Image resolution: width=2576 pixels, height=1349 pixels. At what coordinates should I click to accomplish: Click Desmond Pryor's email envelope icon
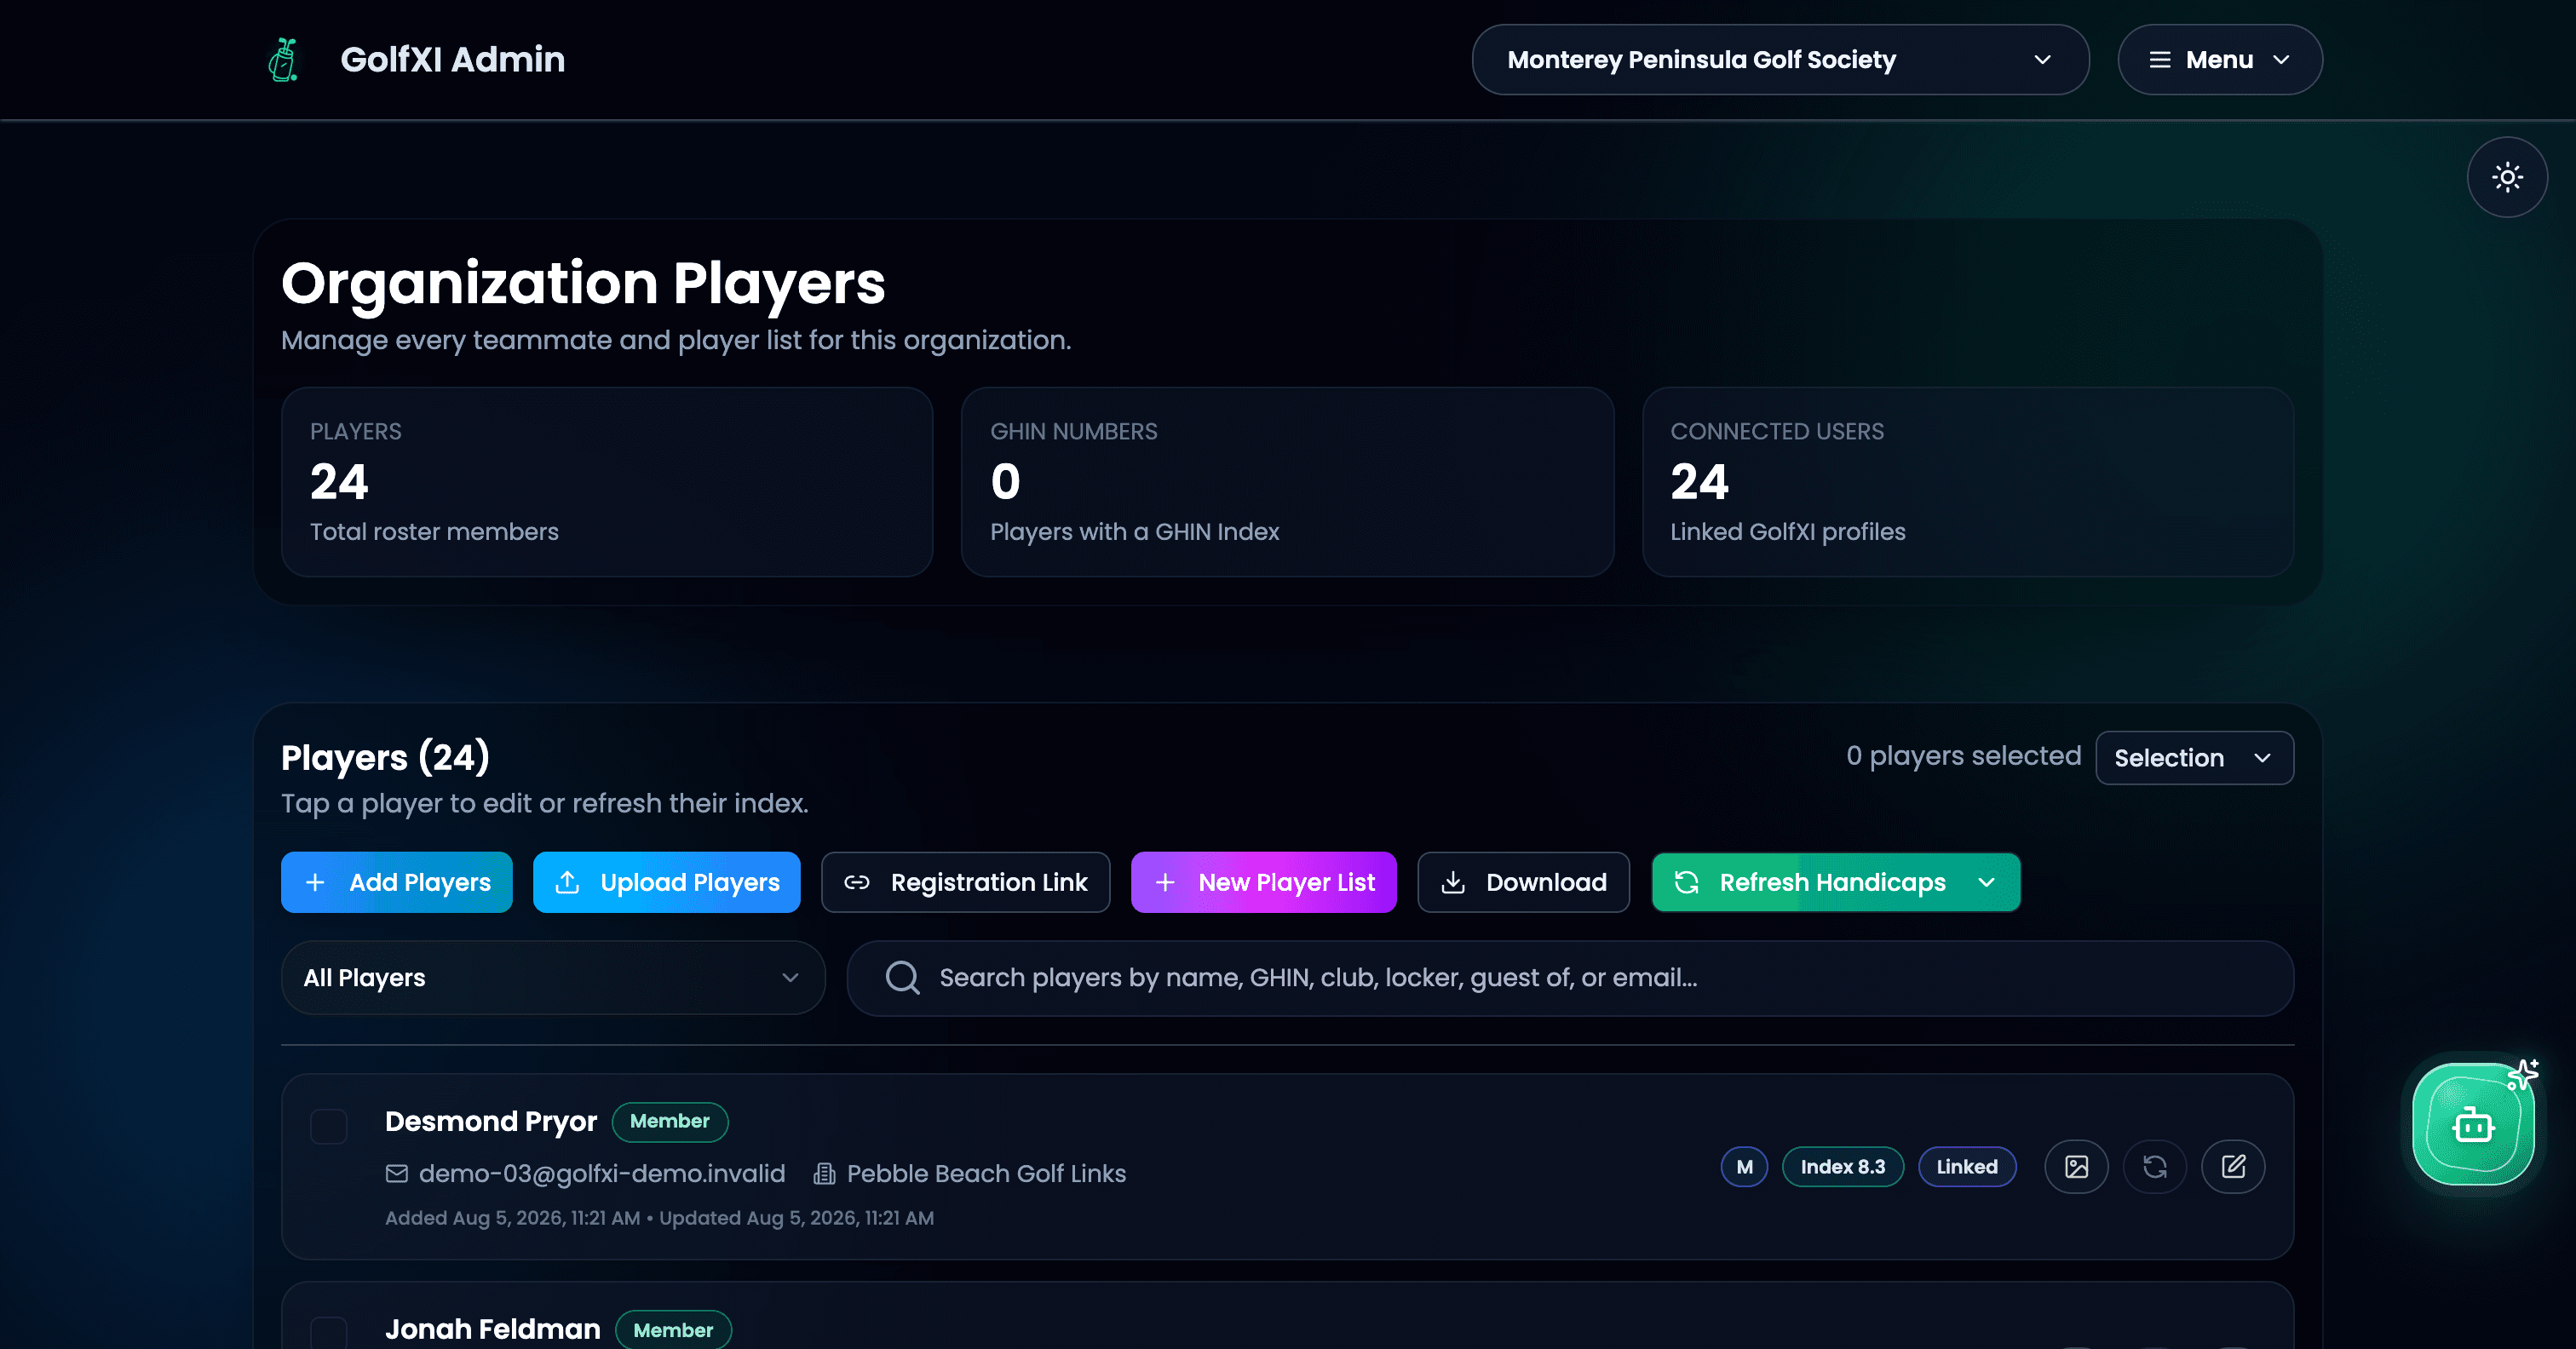[x=397, y=1174]
